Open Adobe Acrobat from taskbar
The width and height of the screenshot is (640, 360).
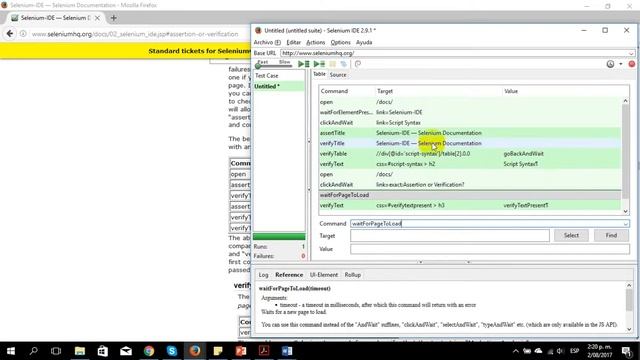click(x=264, y=351)
